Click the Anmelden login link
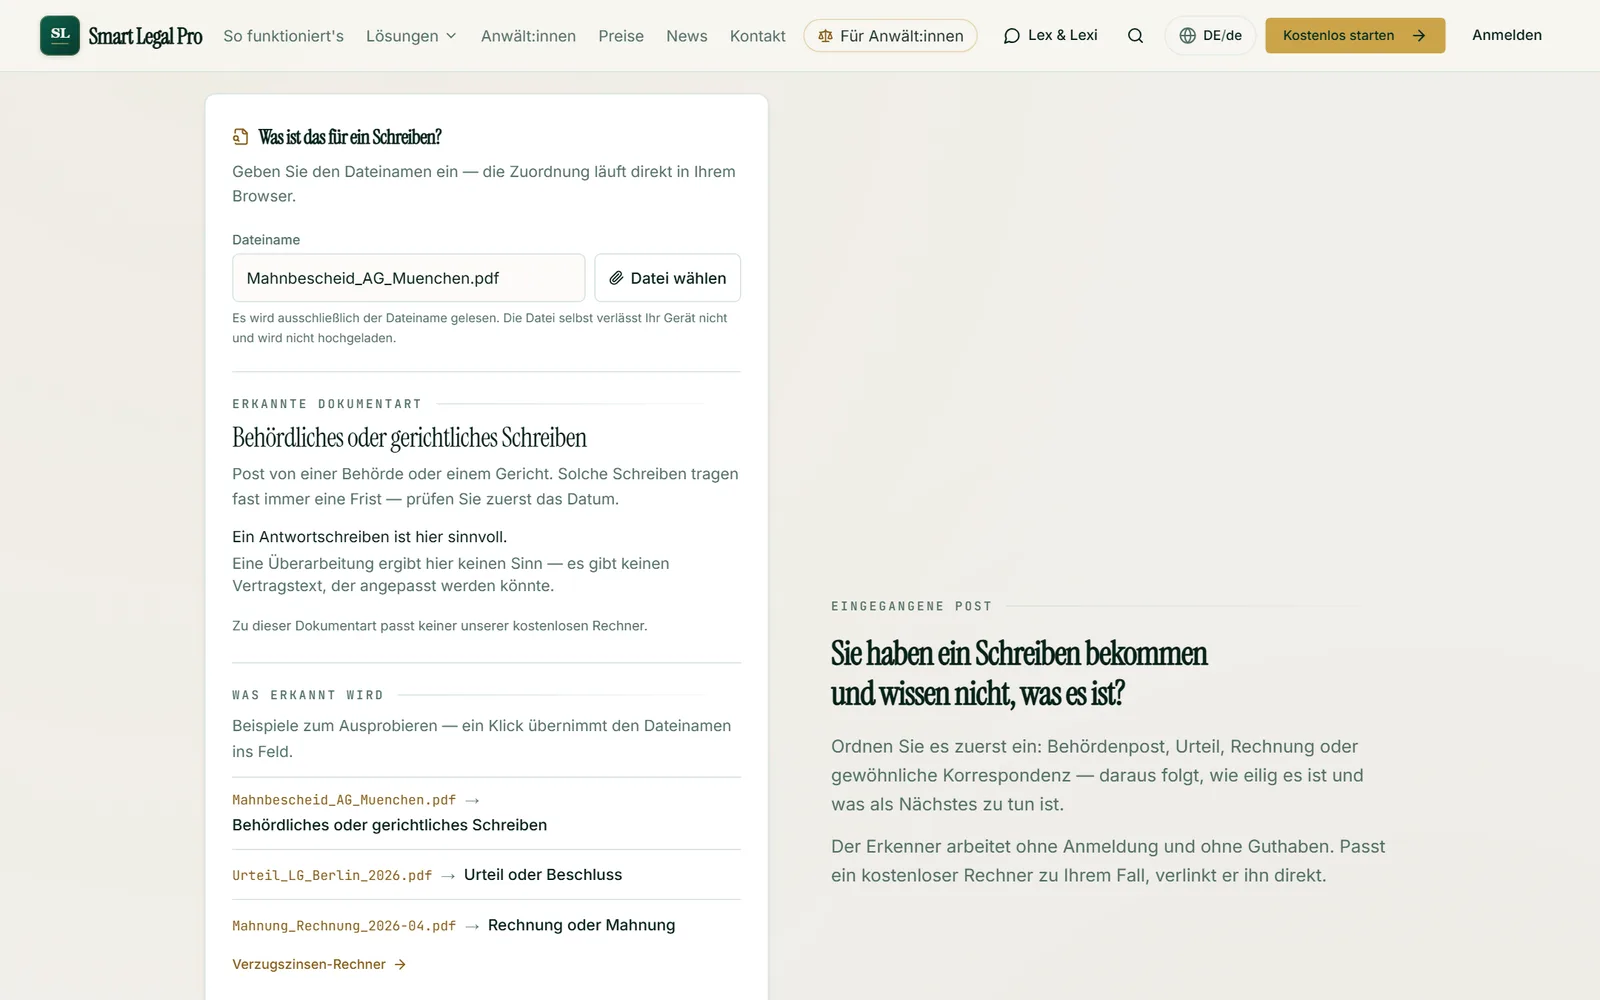The height and width of the screenshot is (1000, 1600). point(1506,36)
